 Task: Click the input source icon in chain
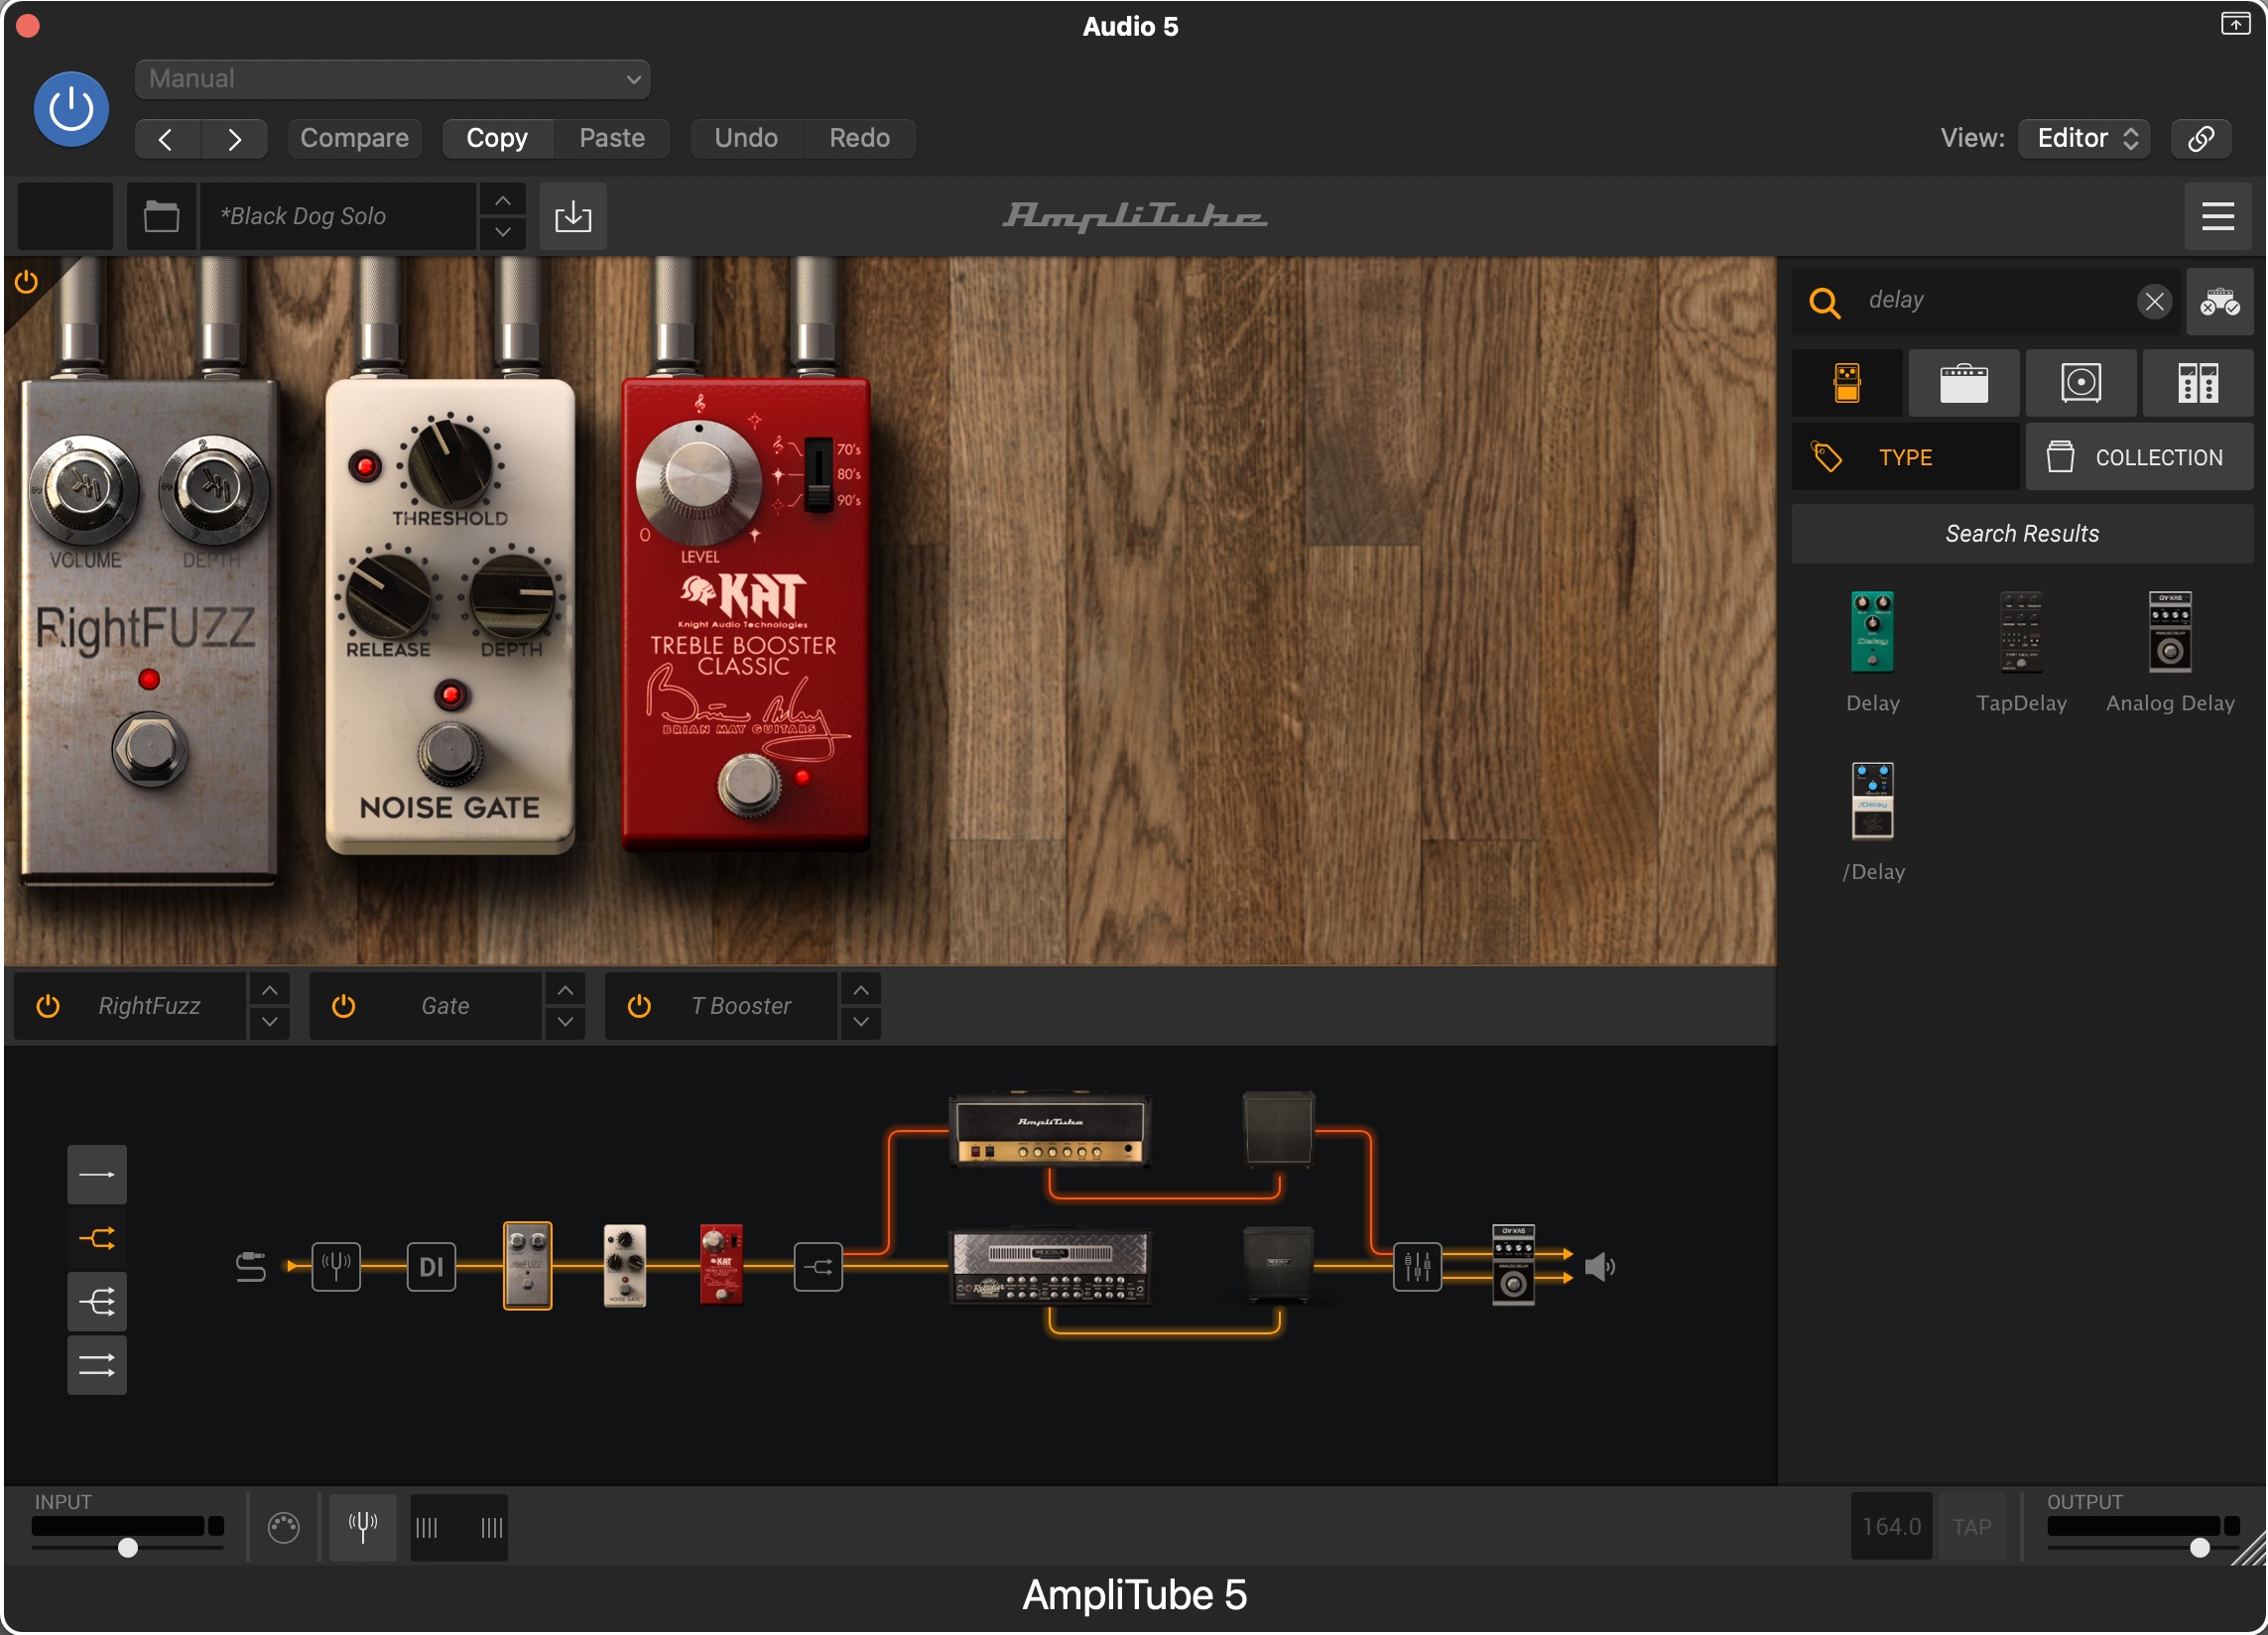pos(250,1267)
